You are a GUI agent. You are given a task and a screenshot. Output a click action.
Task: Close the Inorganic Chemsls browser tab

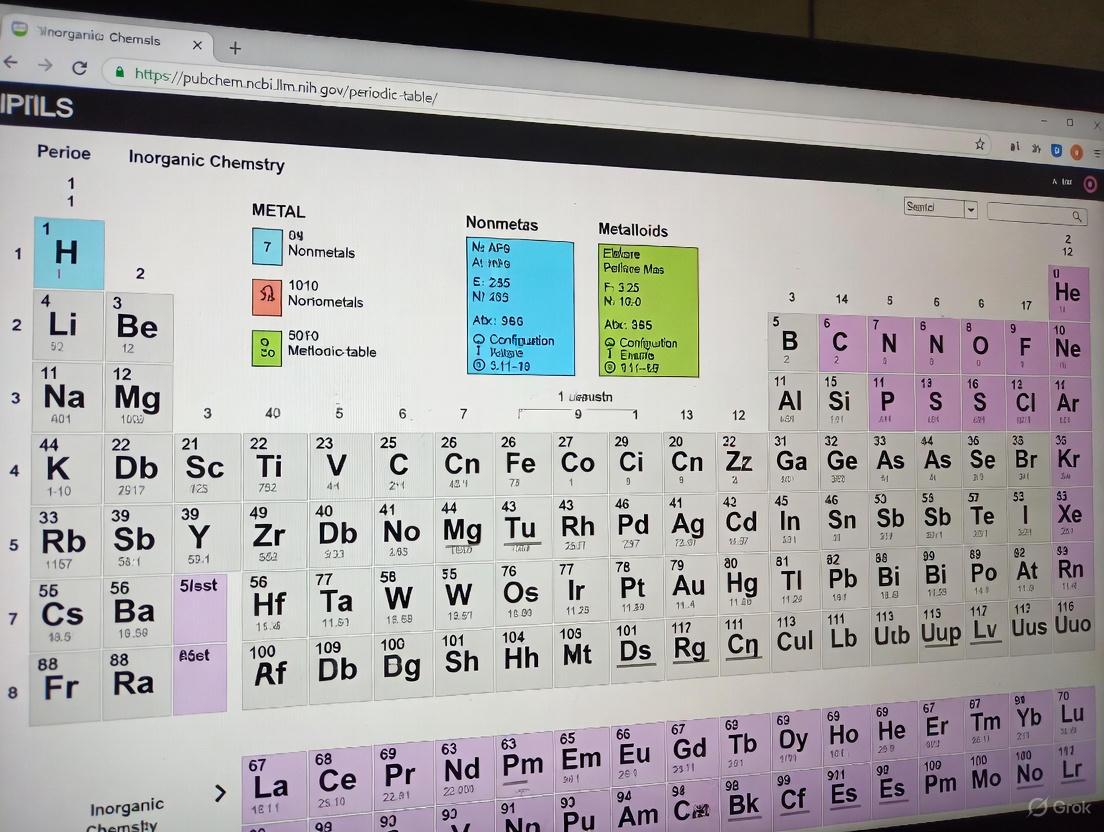tap(198, 45)
